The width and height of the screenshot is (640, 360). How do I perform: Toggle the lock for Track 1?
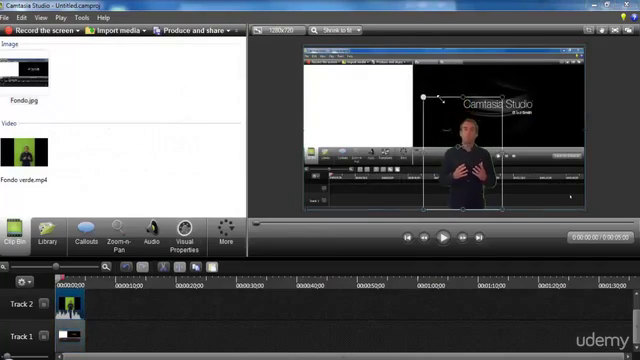(x=44, y=336)
